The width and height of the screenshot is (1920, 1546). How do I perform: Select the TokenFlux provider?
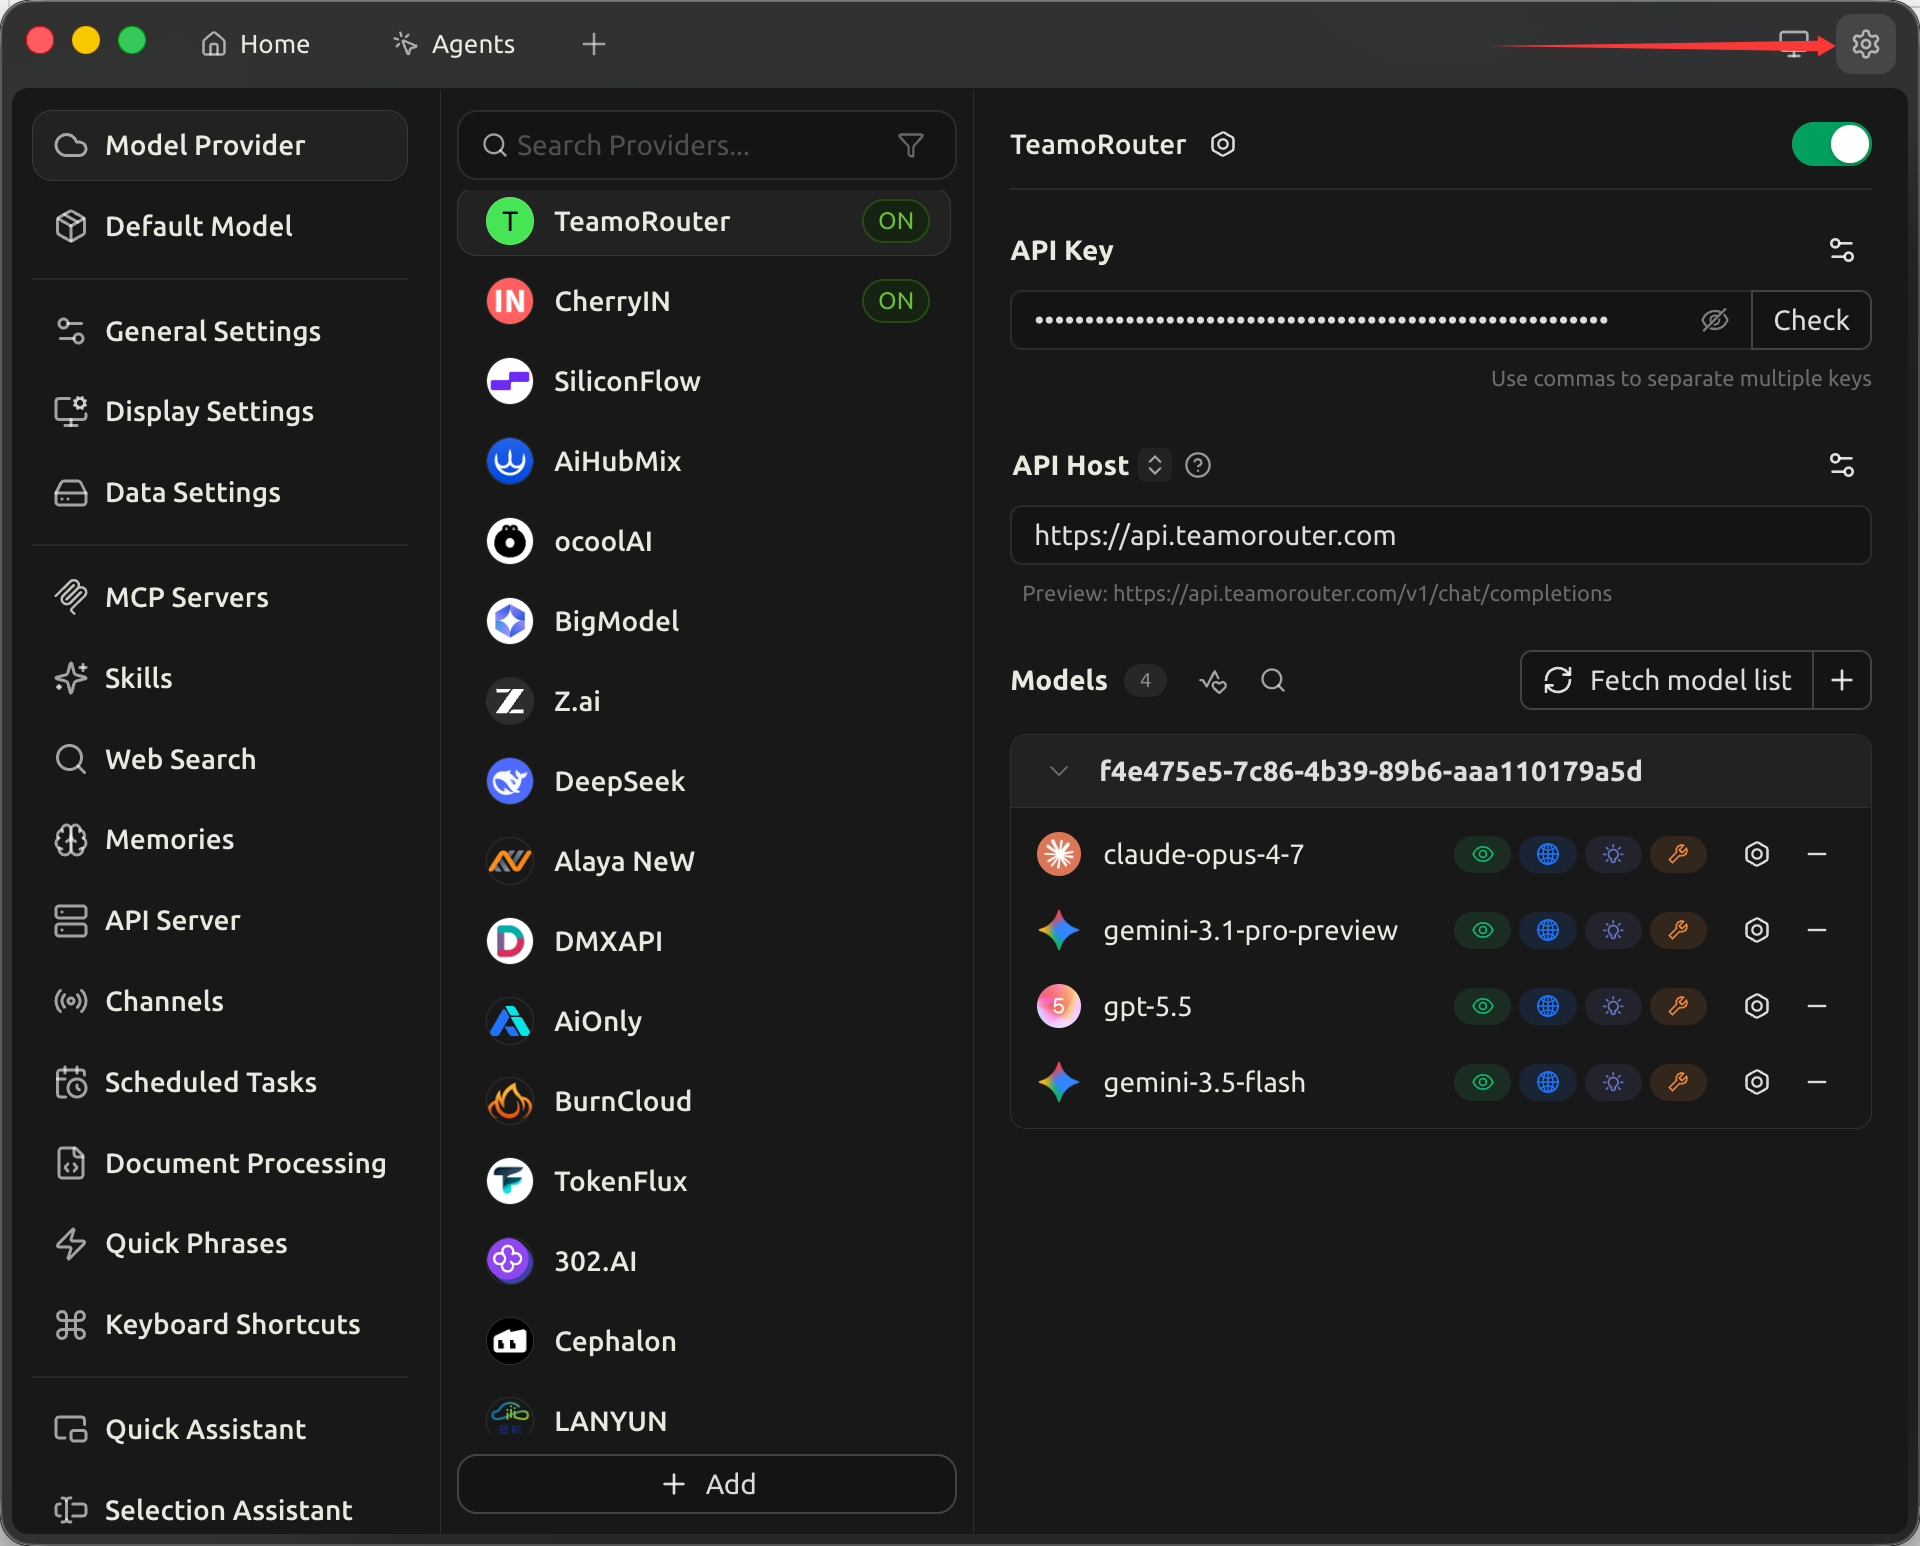tap(704, 1181)
